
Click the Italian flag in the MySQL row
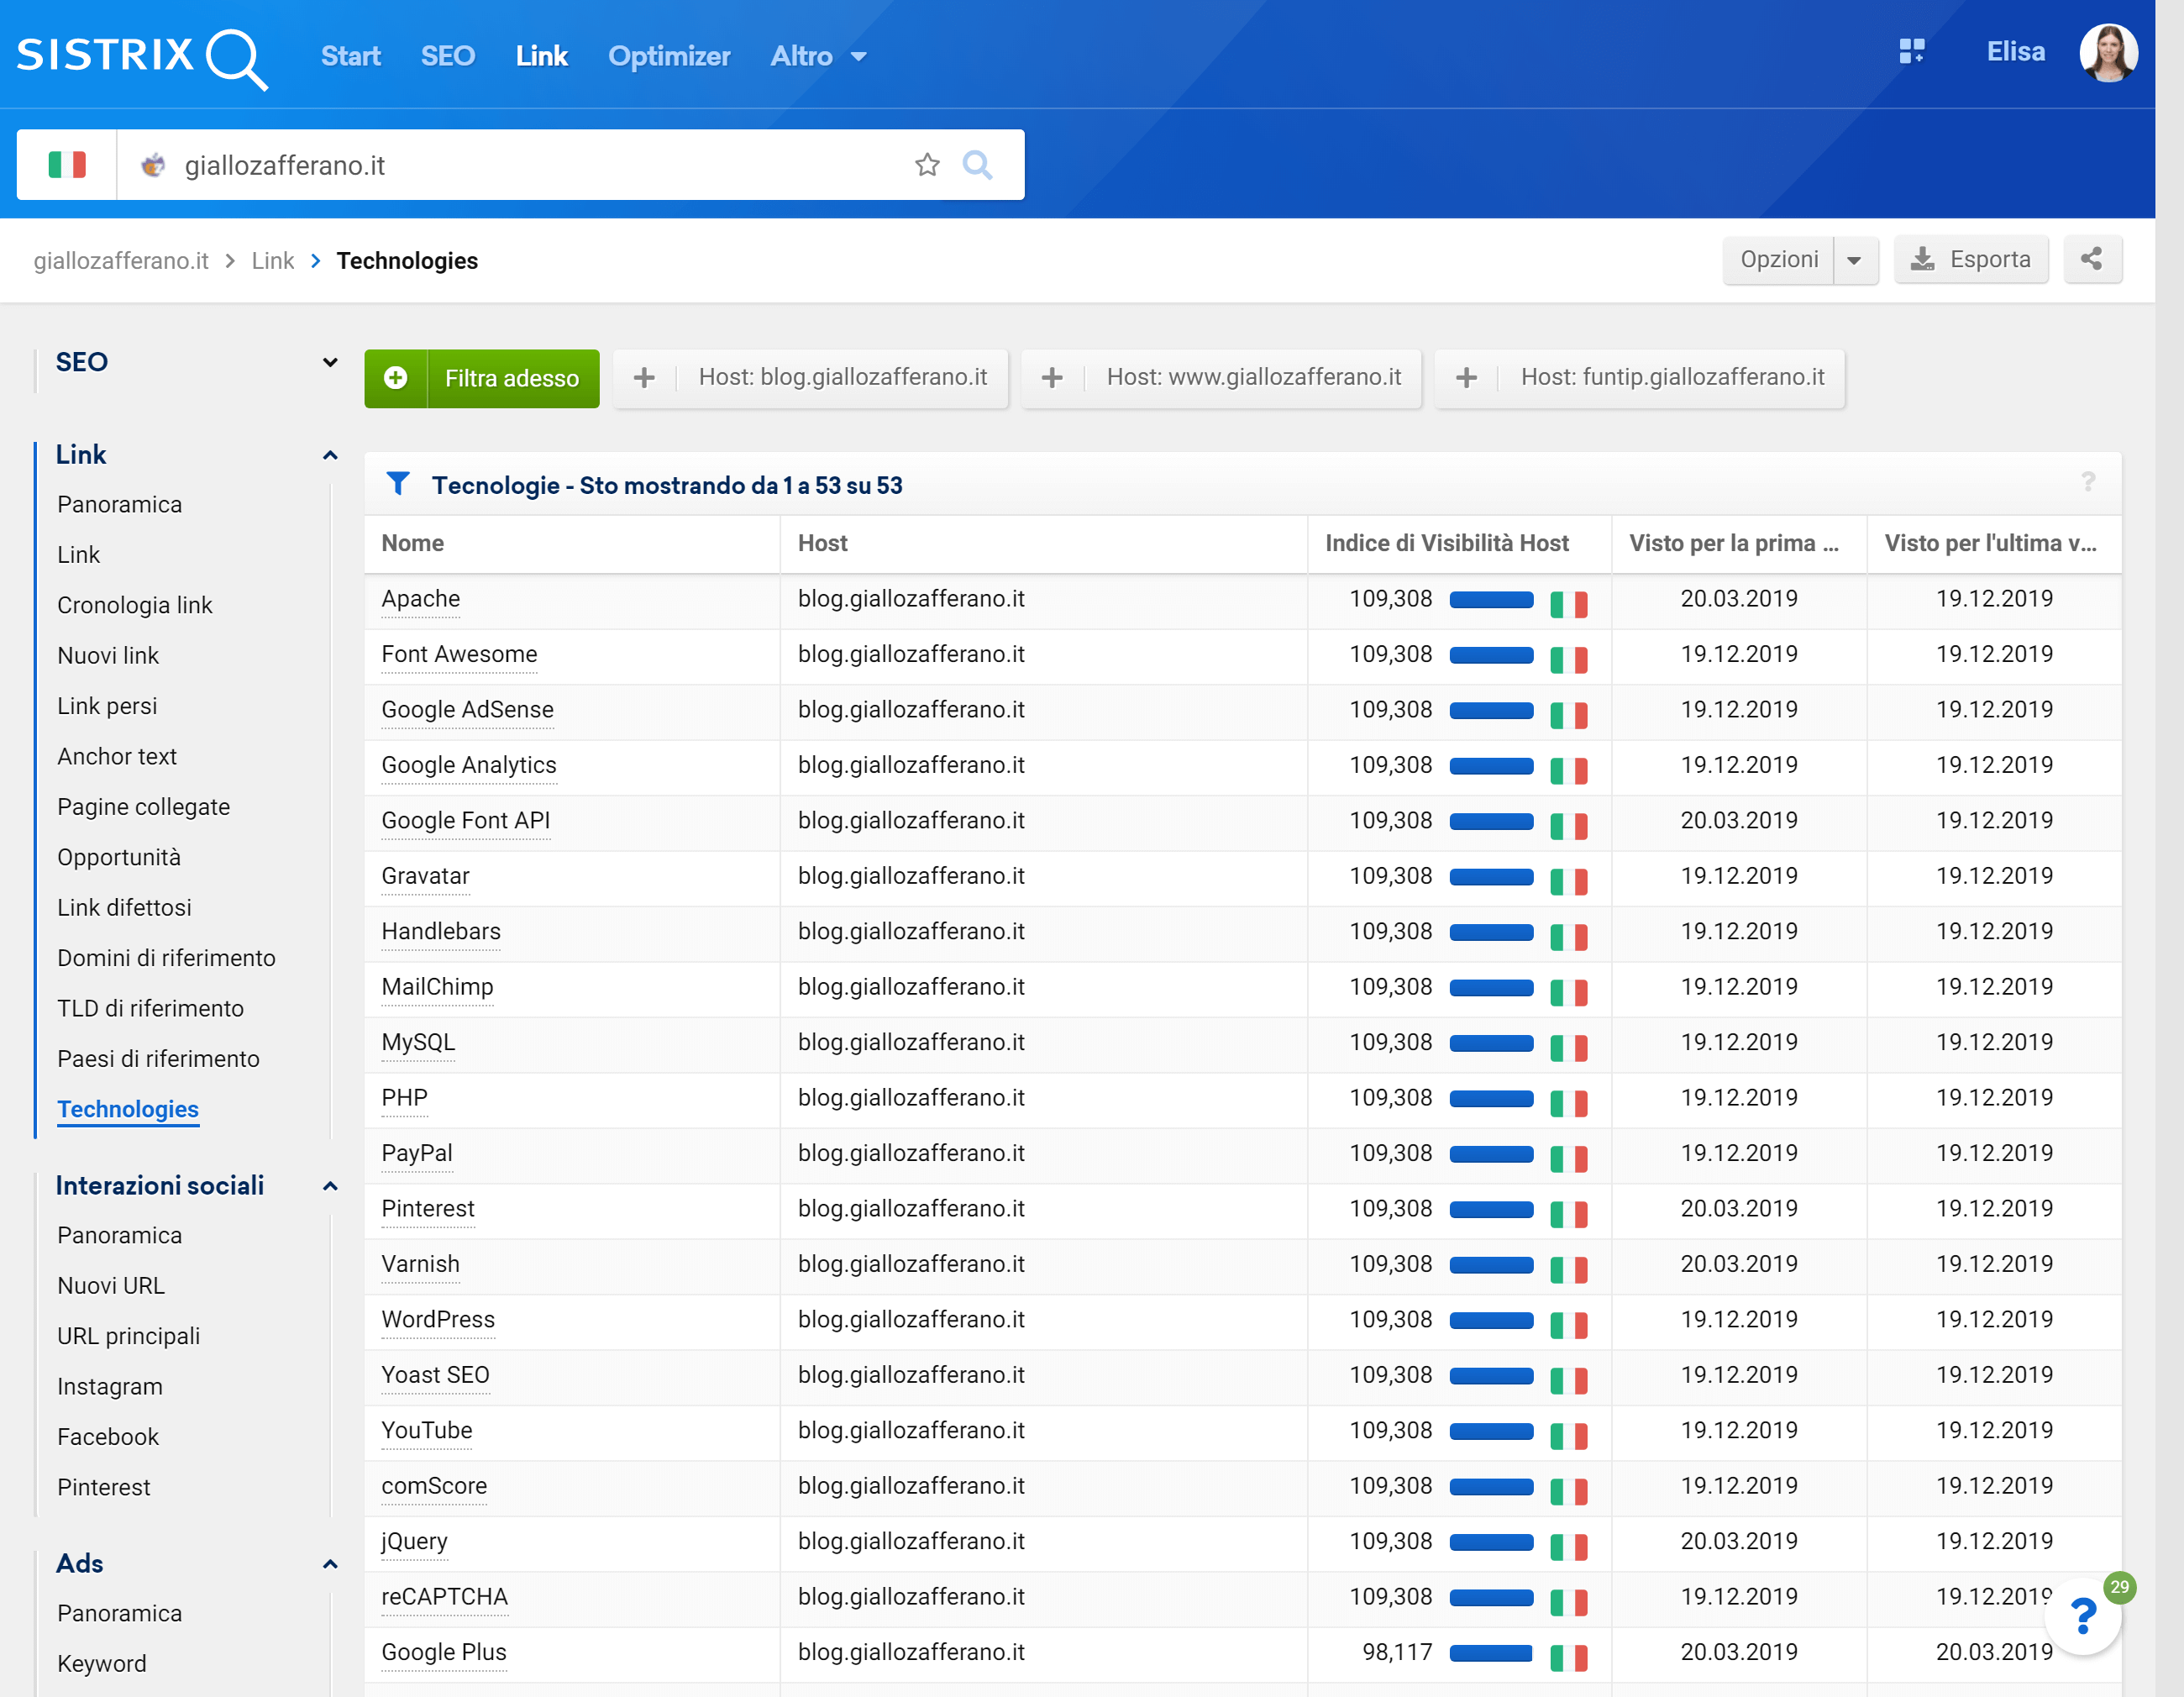point(1568,1048)
